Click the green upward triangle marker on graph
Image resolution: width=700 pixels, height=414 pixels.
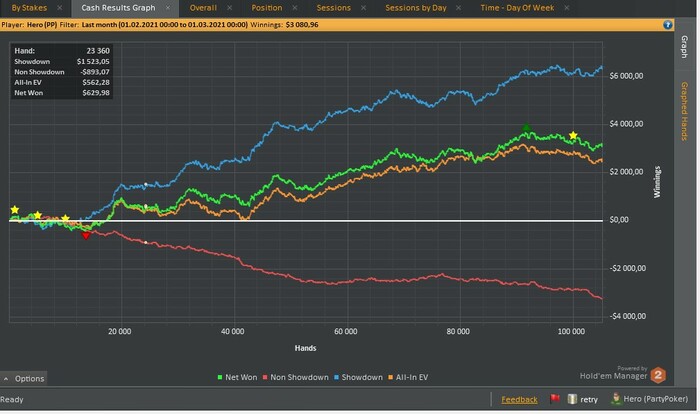coord(526,128)
